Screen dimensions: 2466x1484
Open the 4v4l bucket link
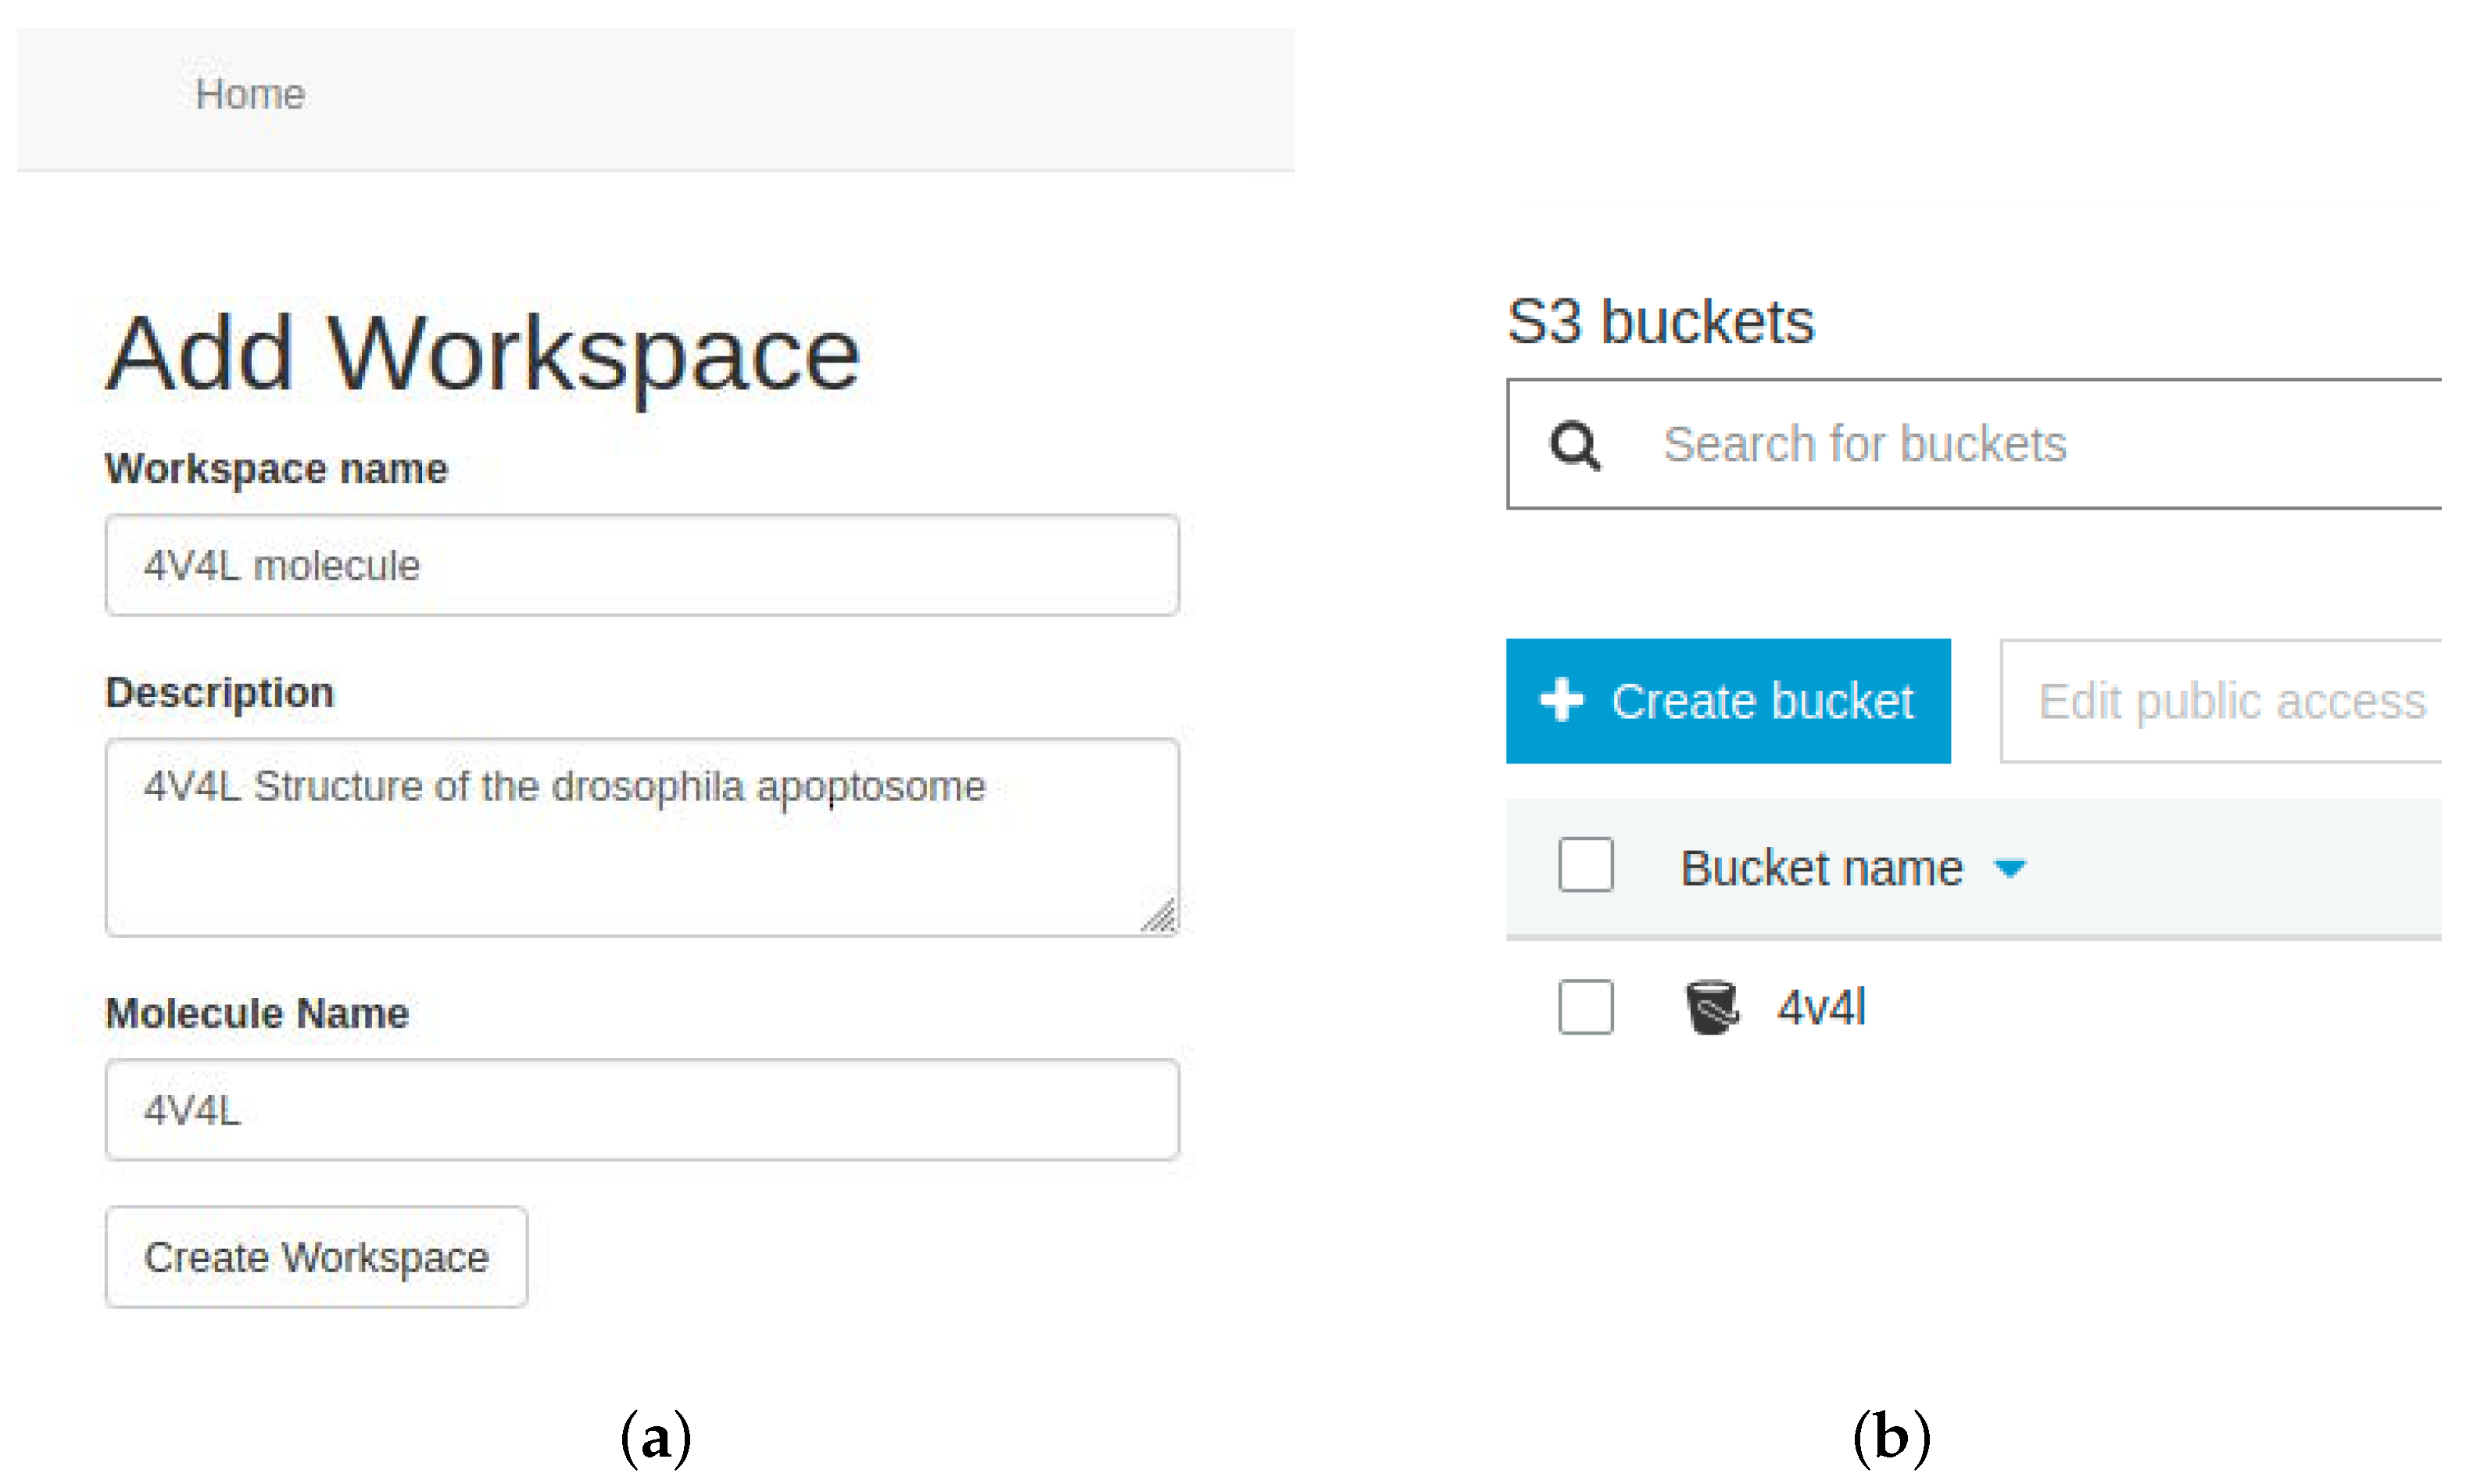point(1821,1006)
